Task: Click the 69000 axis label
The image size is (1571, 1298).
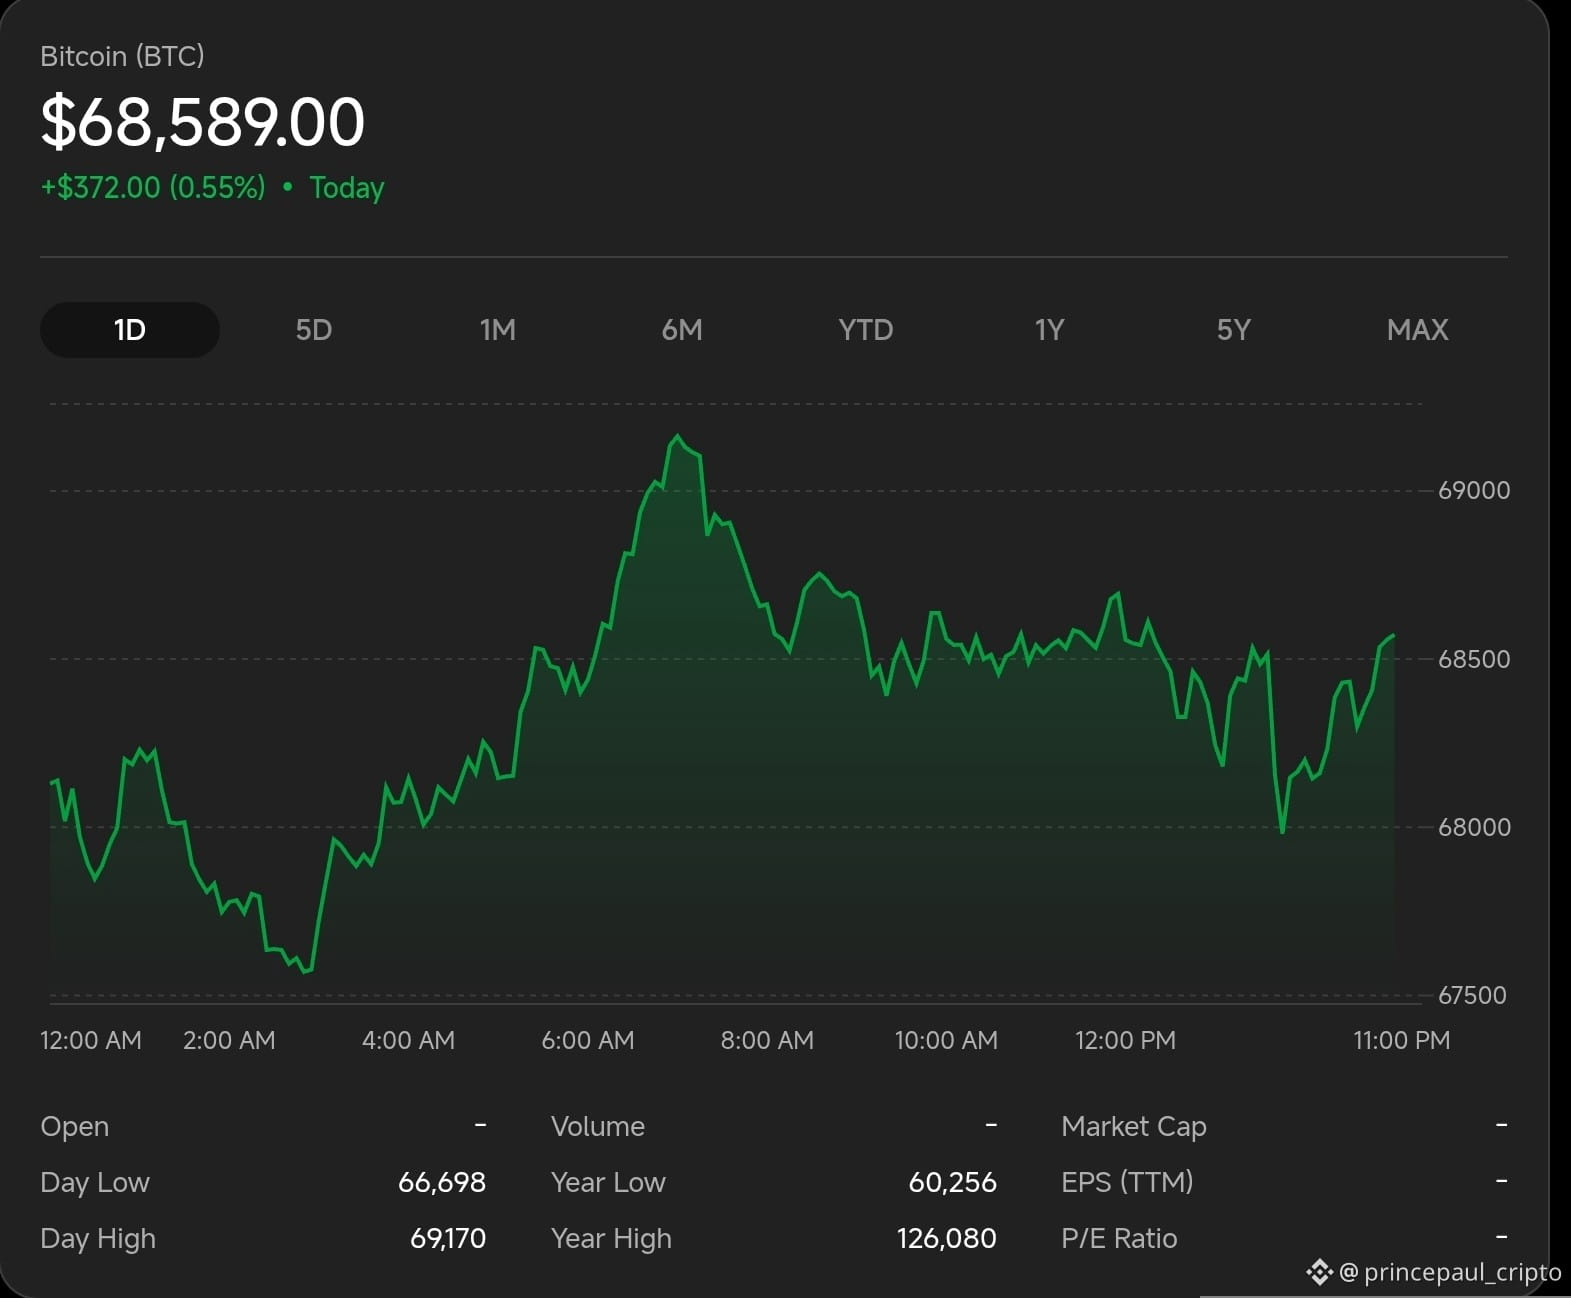Action: [x=1474, y=490]
